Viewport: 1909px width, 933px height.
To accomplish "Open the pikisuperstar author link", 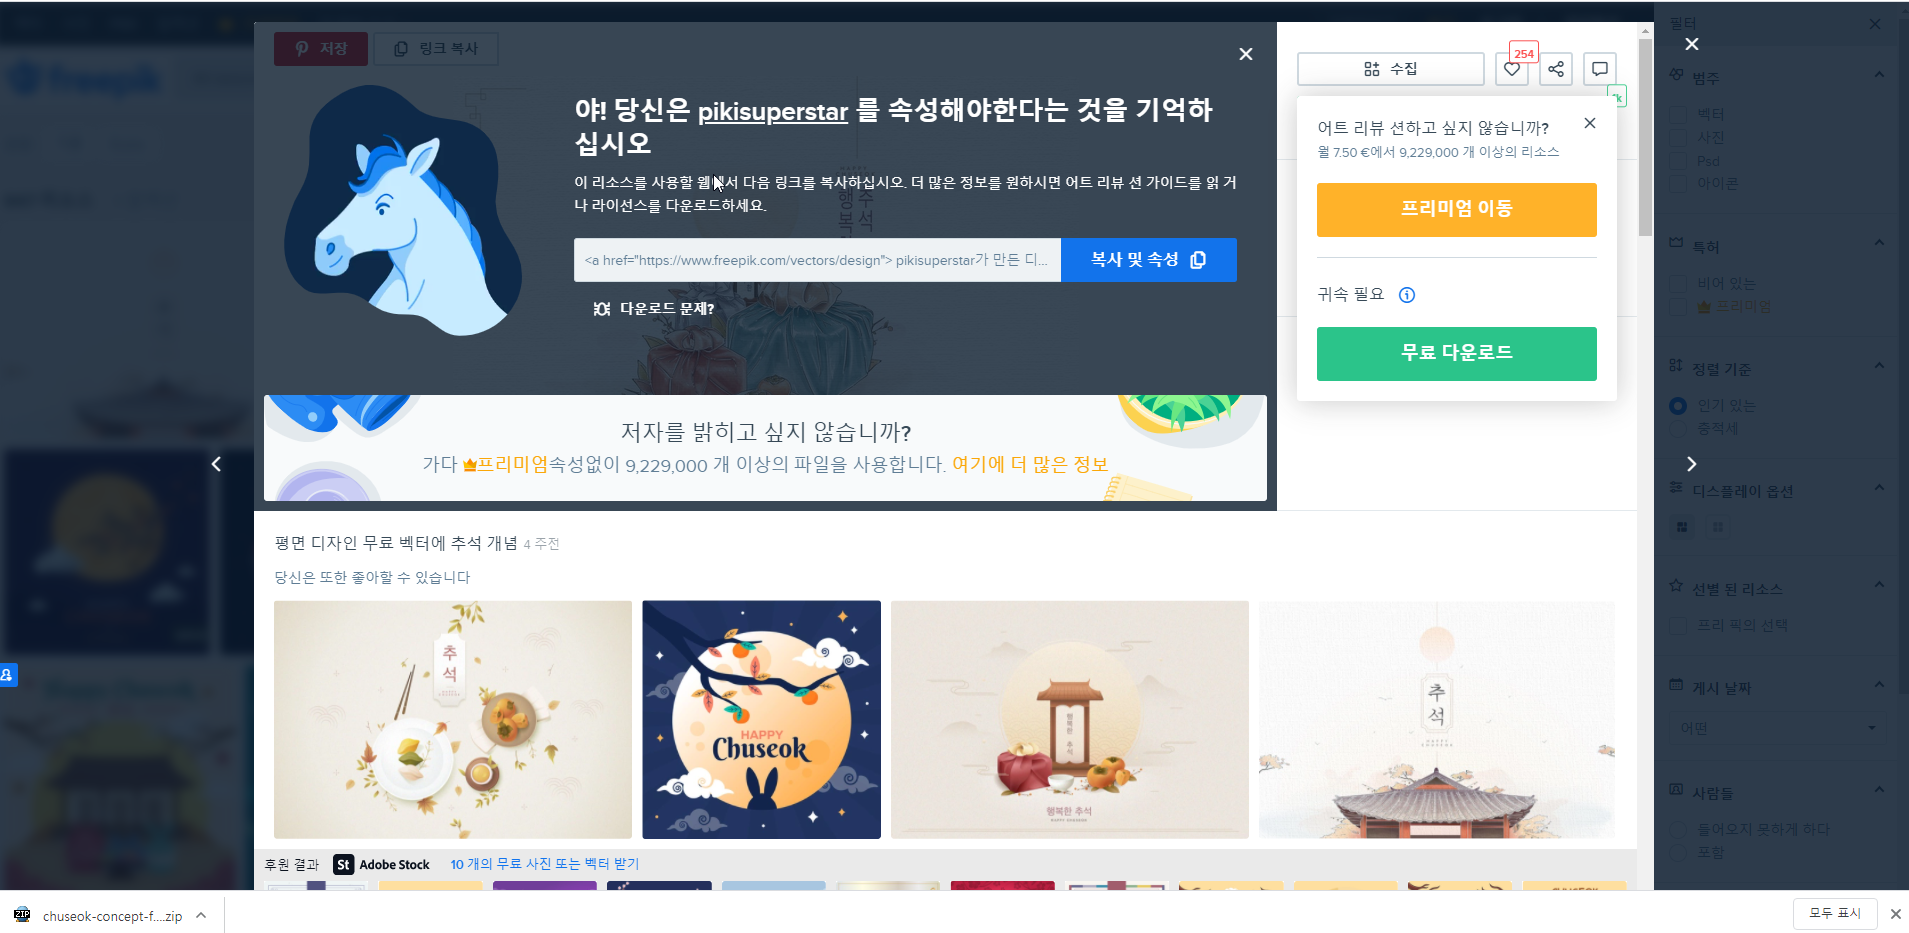I will point(772,112).
